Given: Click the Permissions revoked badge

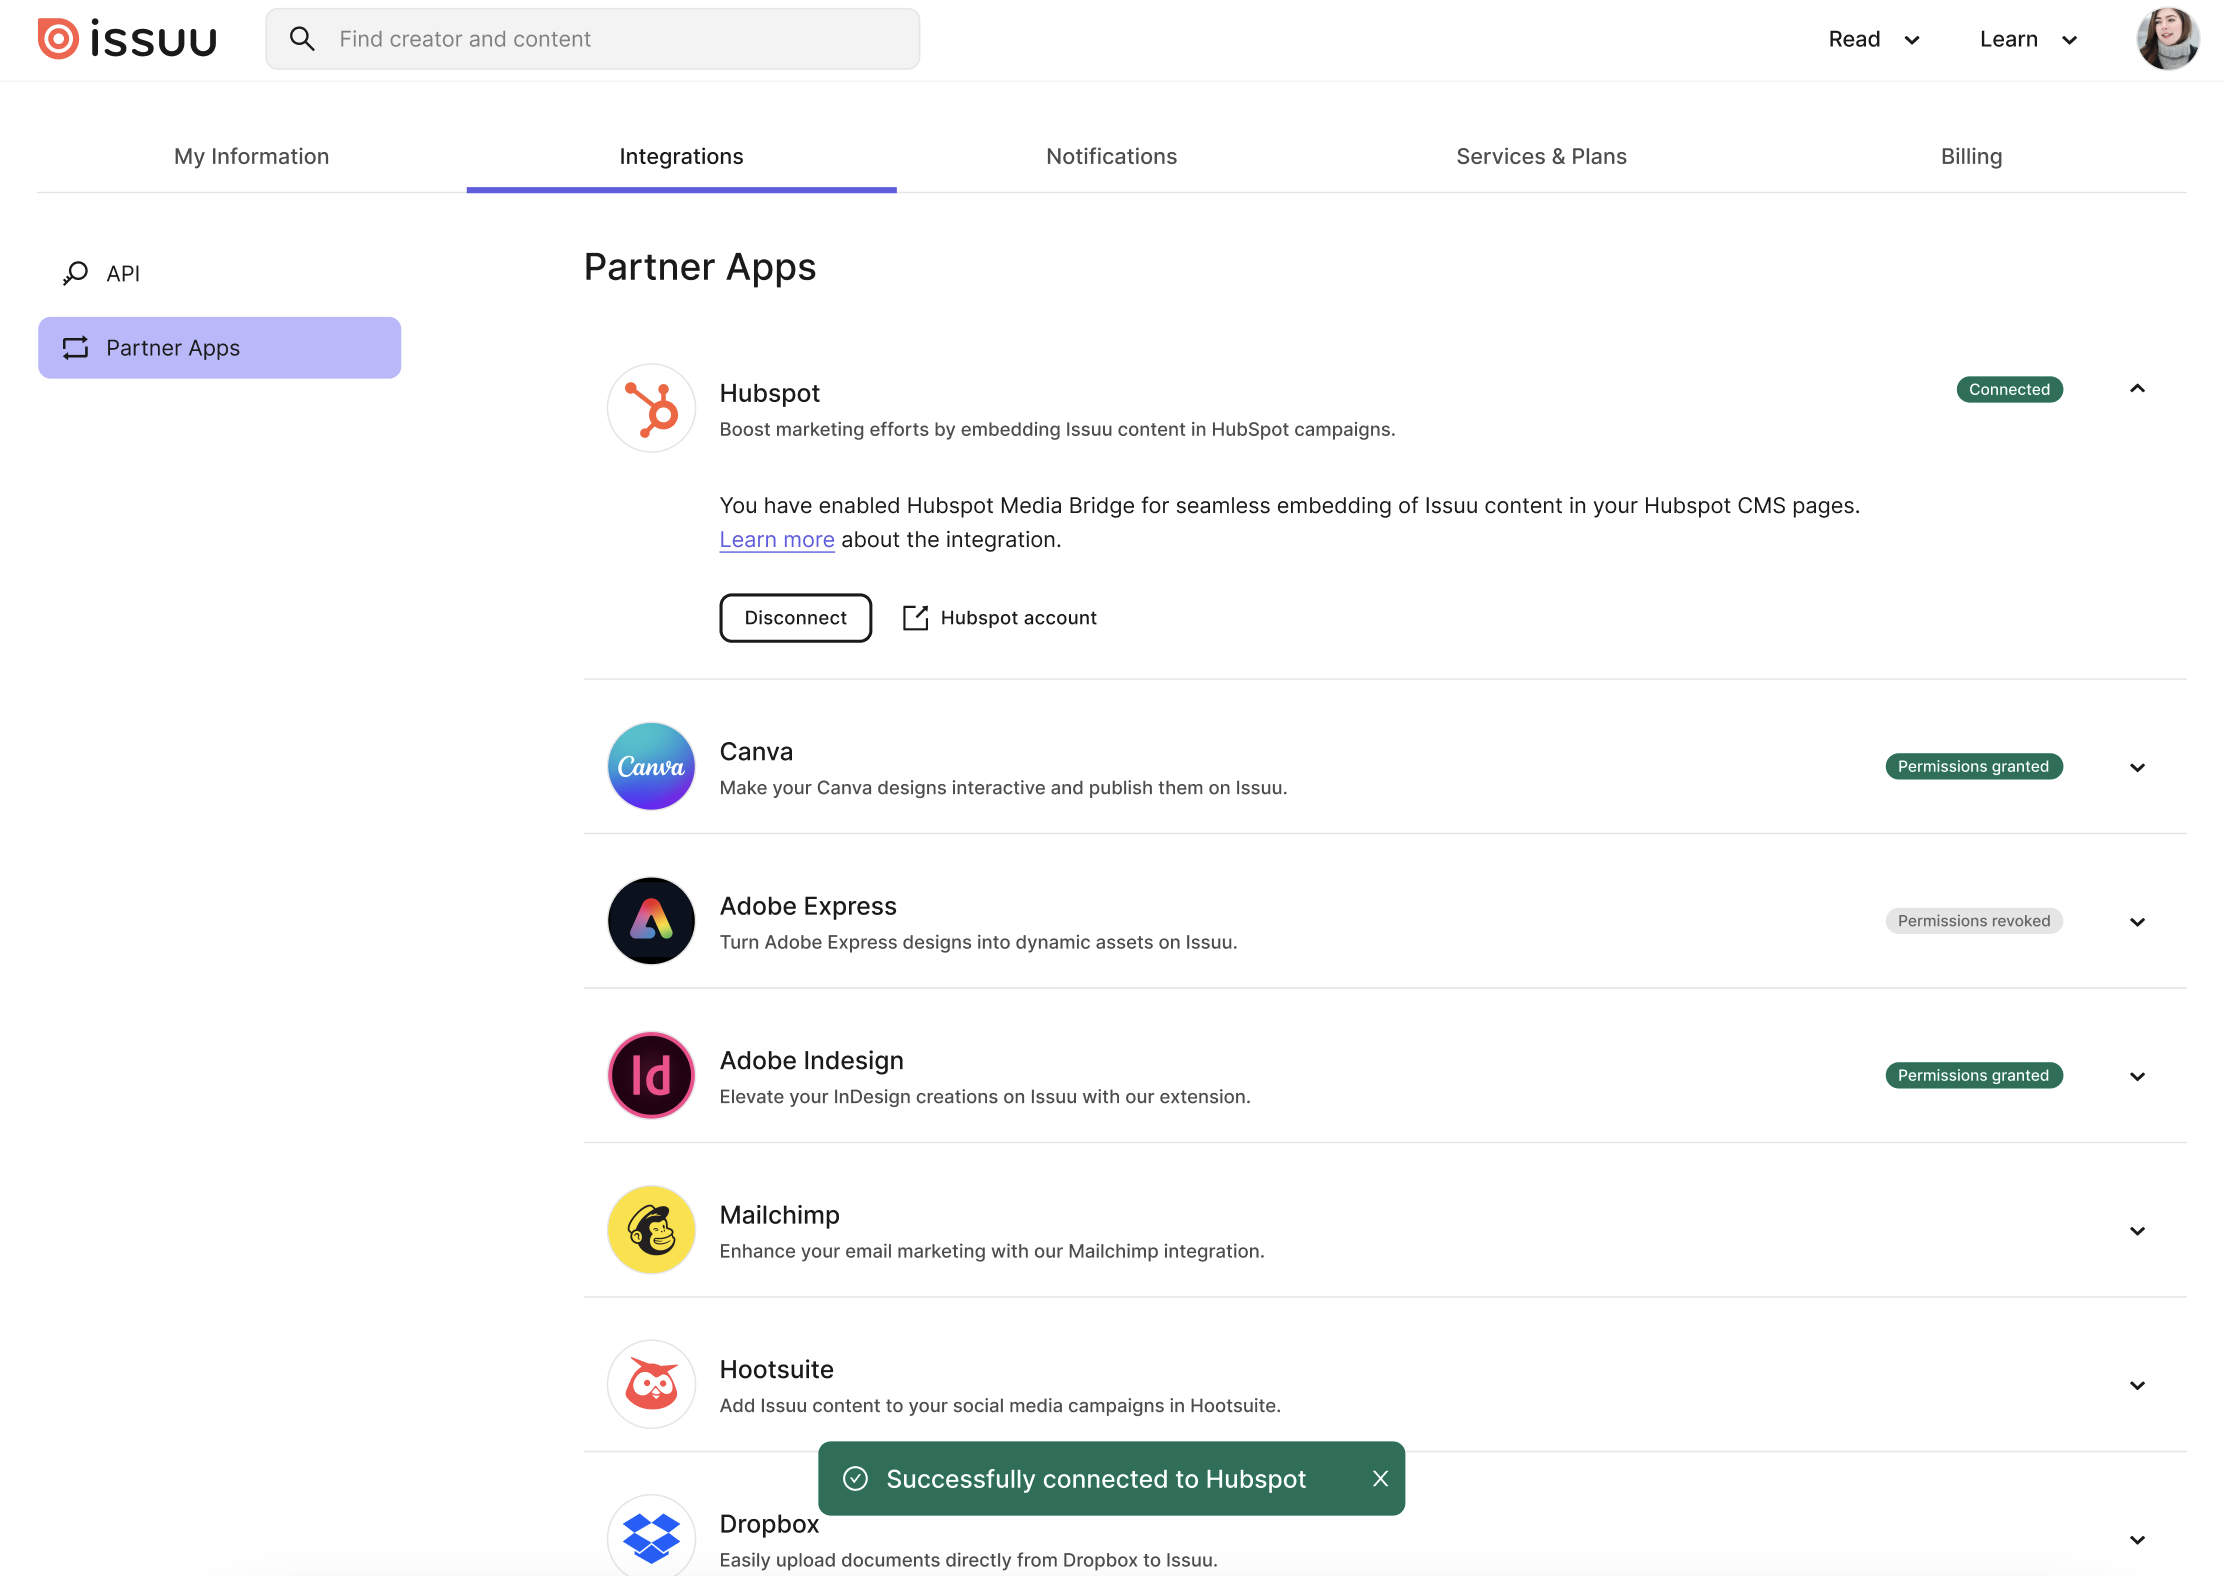Looking at the screenshot, I should [x=1973, y=921].
